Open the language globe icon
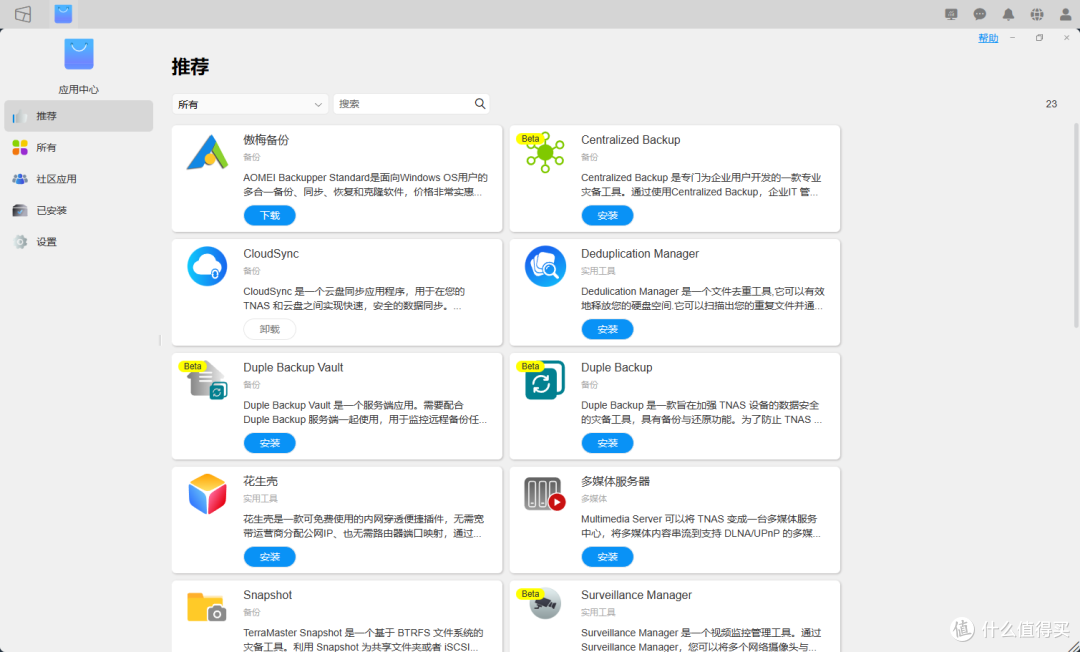 pyautogui.click(x=1037, y=14)
